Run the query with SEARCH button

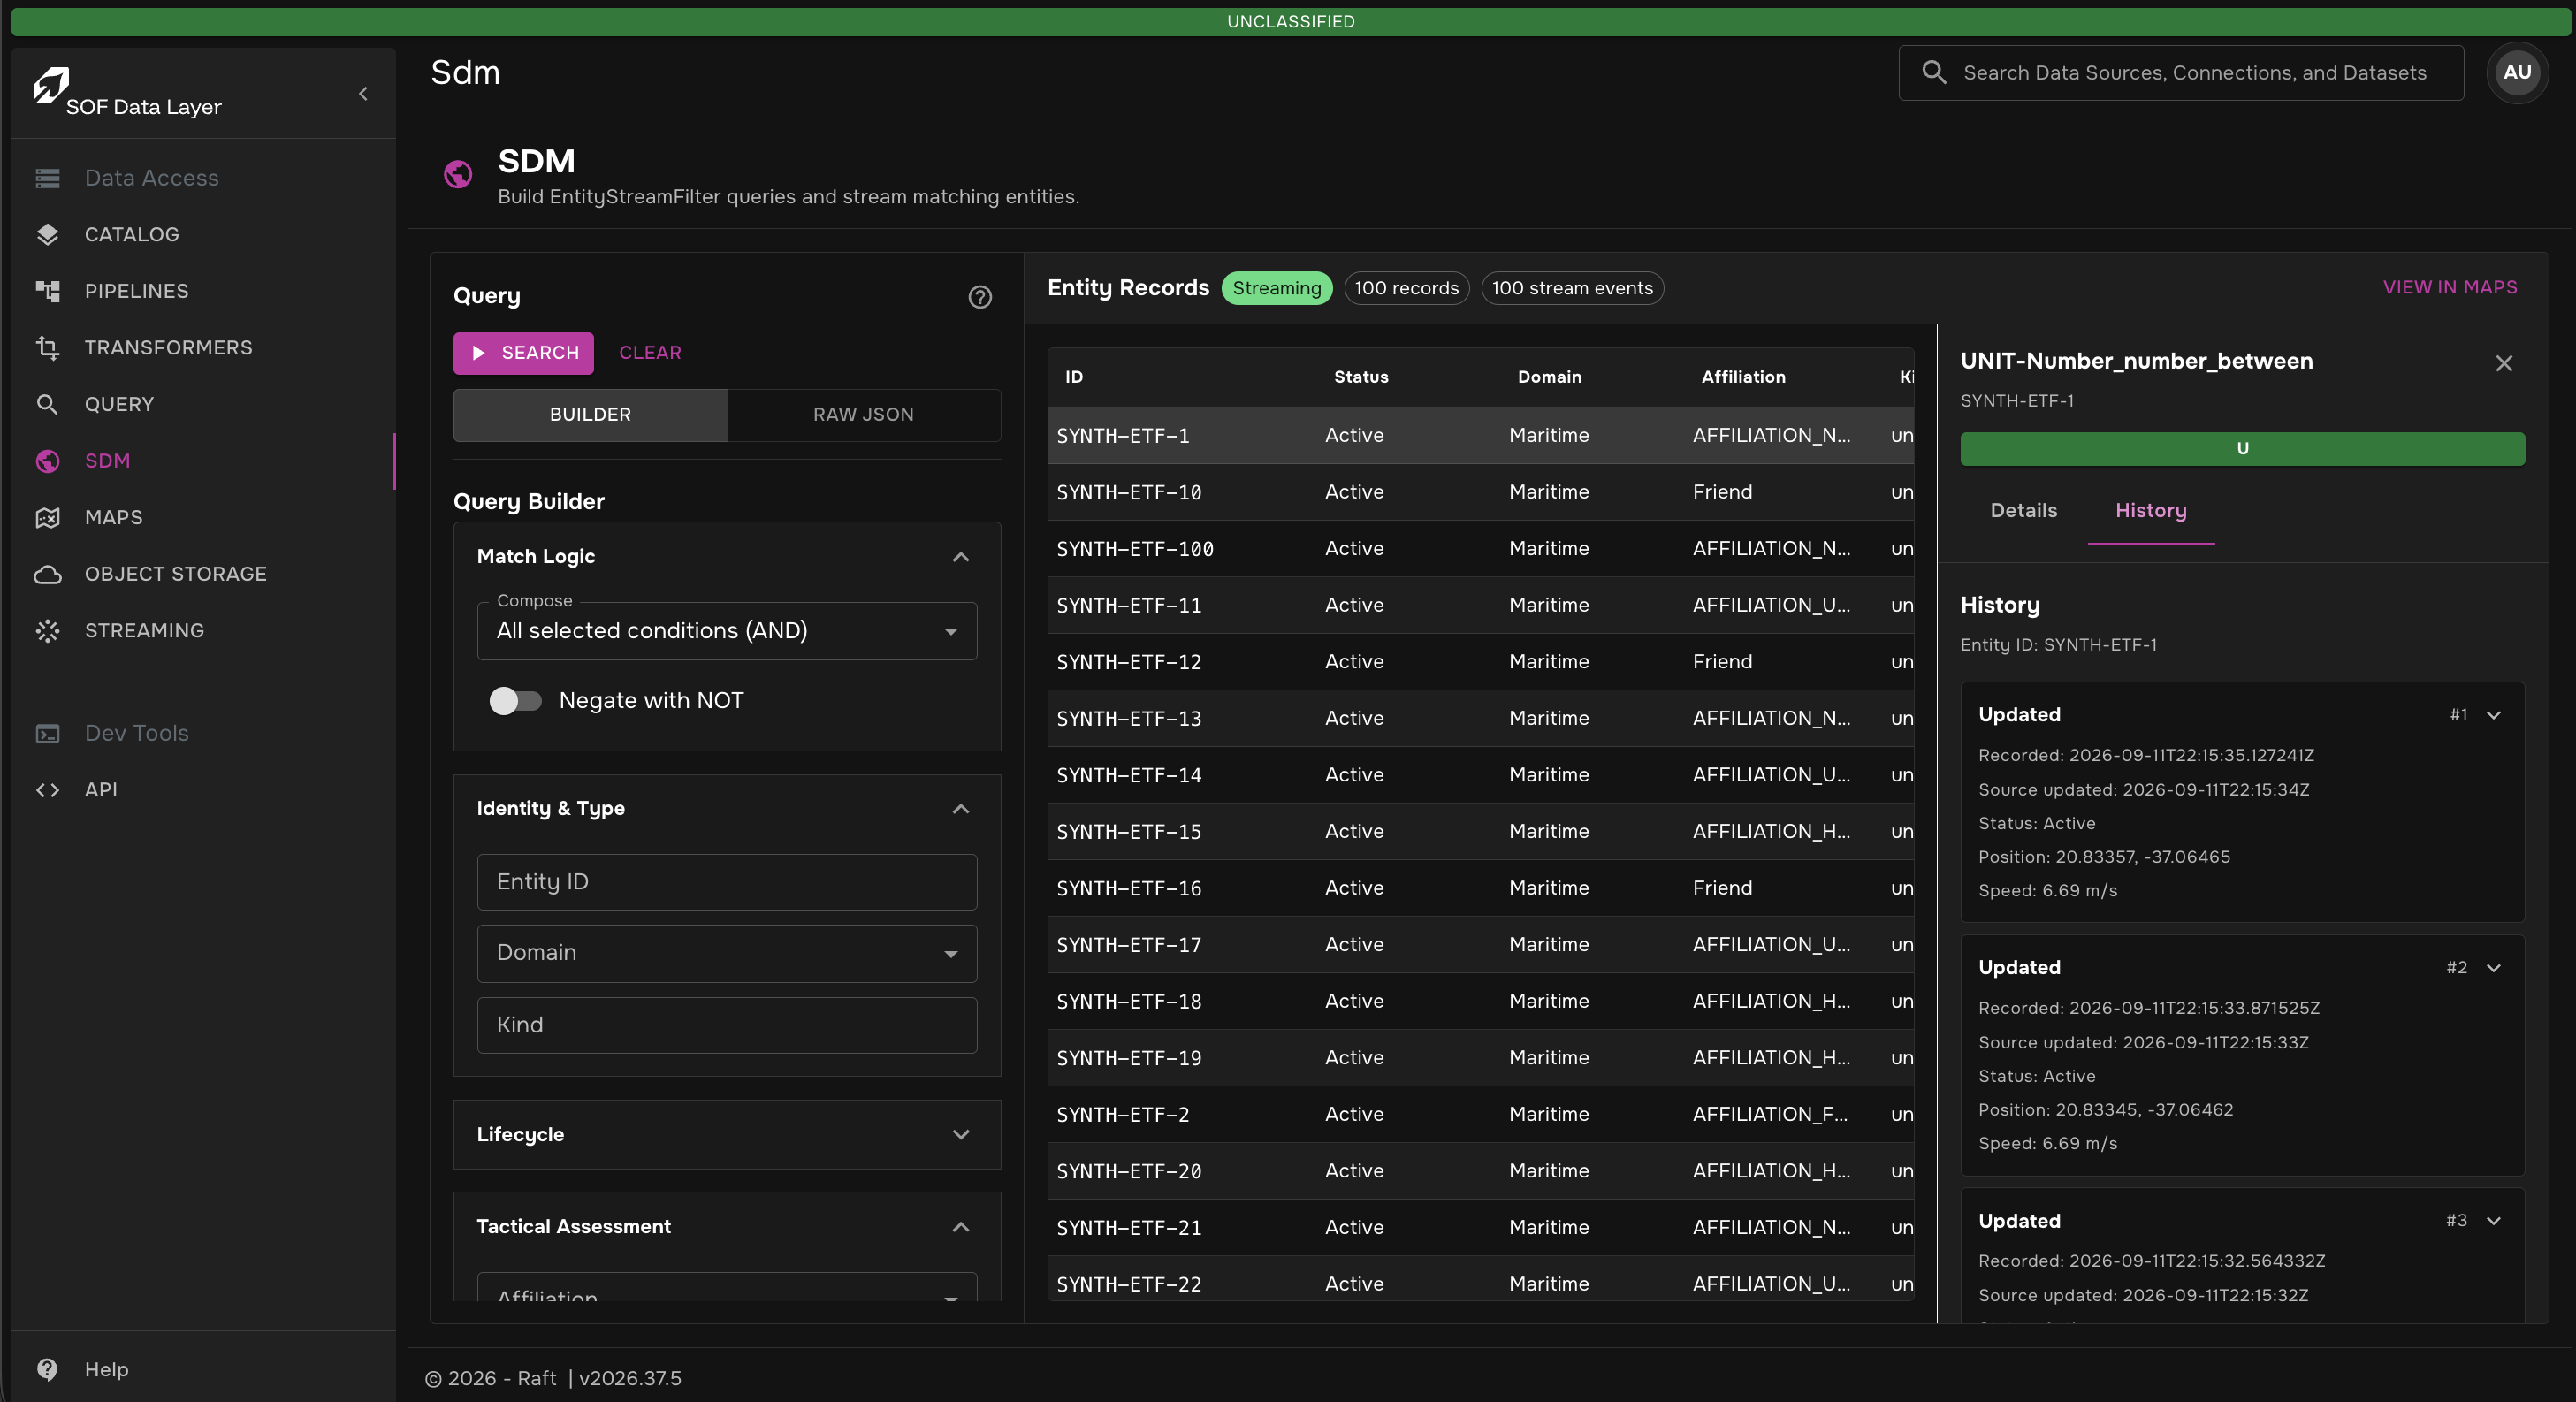point(523,353)
